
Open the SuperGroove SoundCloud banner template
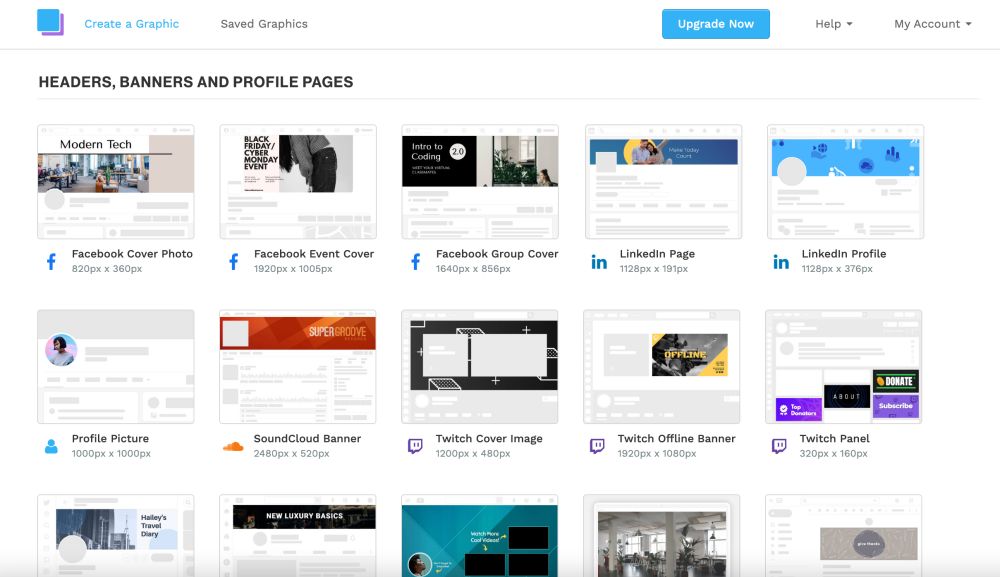pos(297,363)
